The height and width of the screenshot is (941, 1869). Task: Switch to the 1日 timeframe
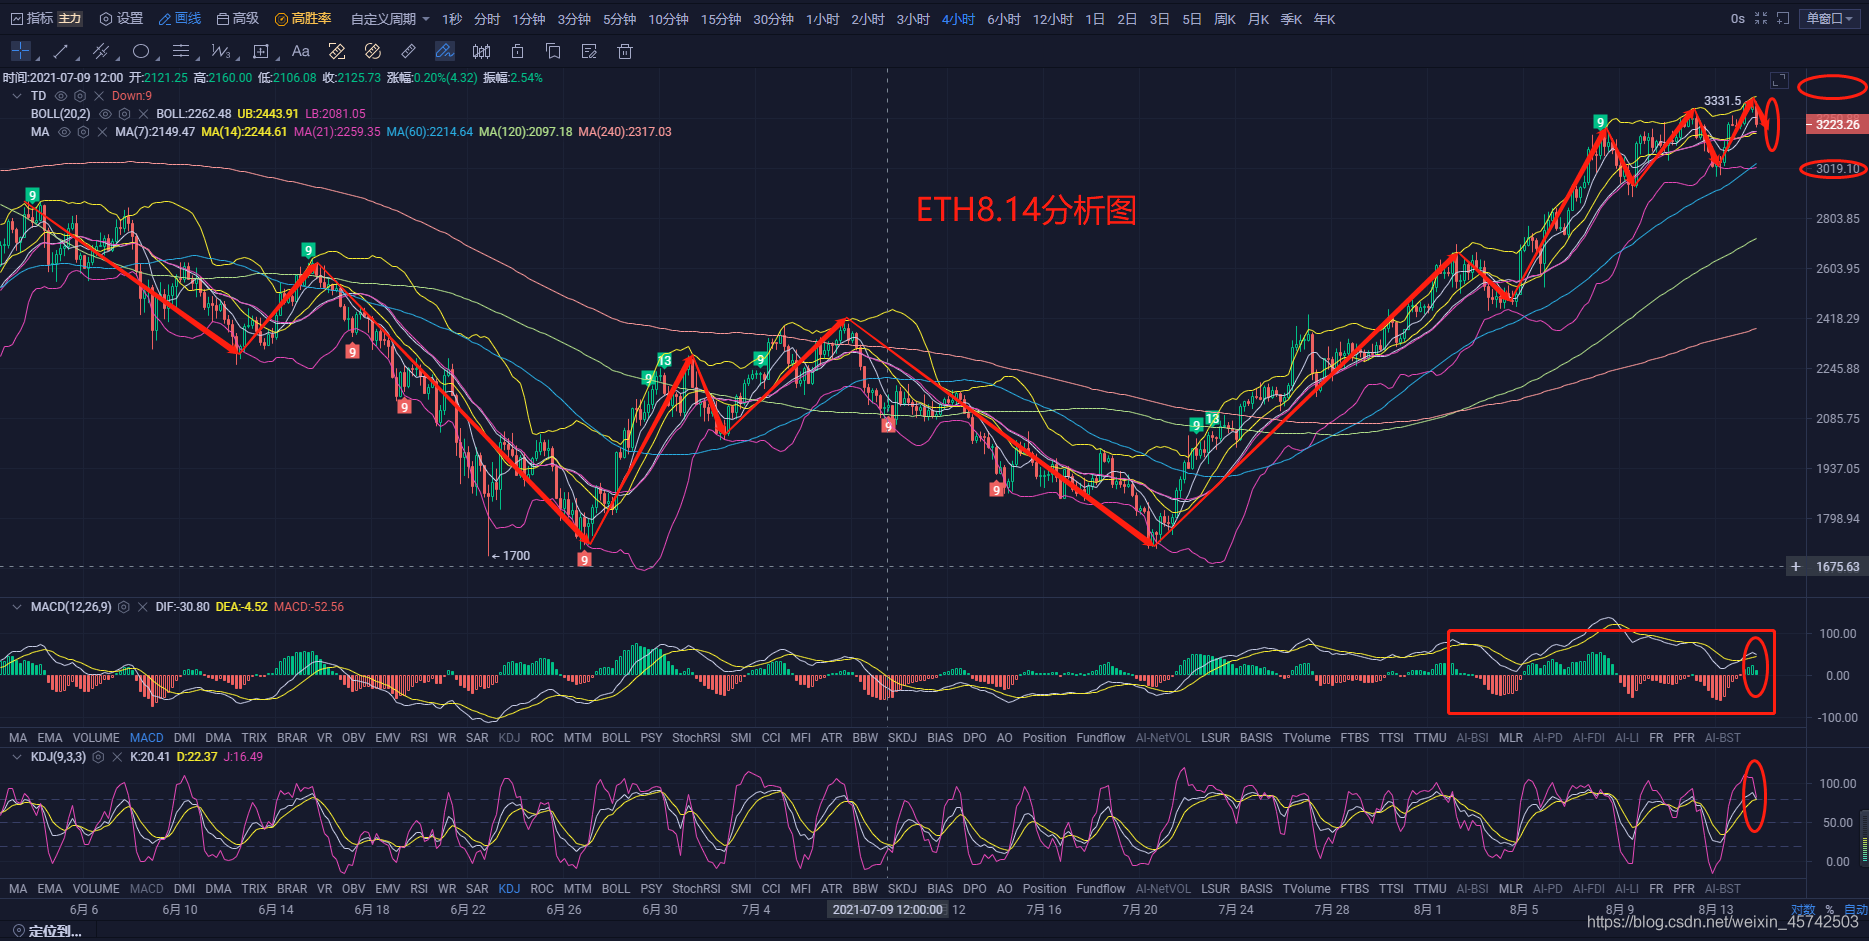(1095, 19)
